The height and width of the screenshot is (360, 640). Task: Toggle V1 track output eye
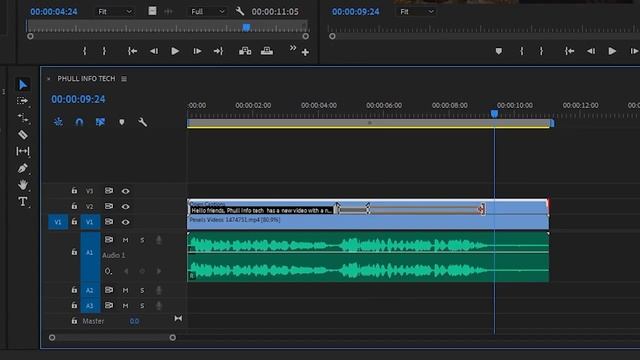pos(125,222)
